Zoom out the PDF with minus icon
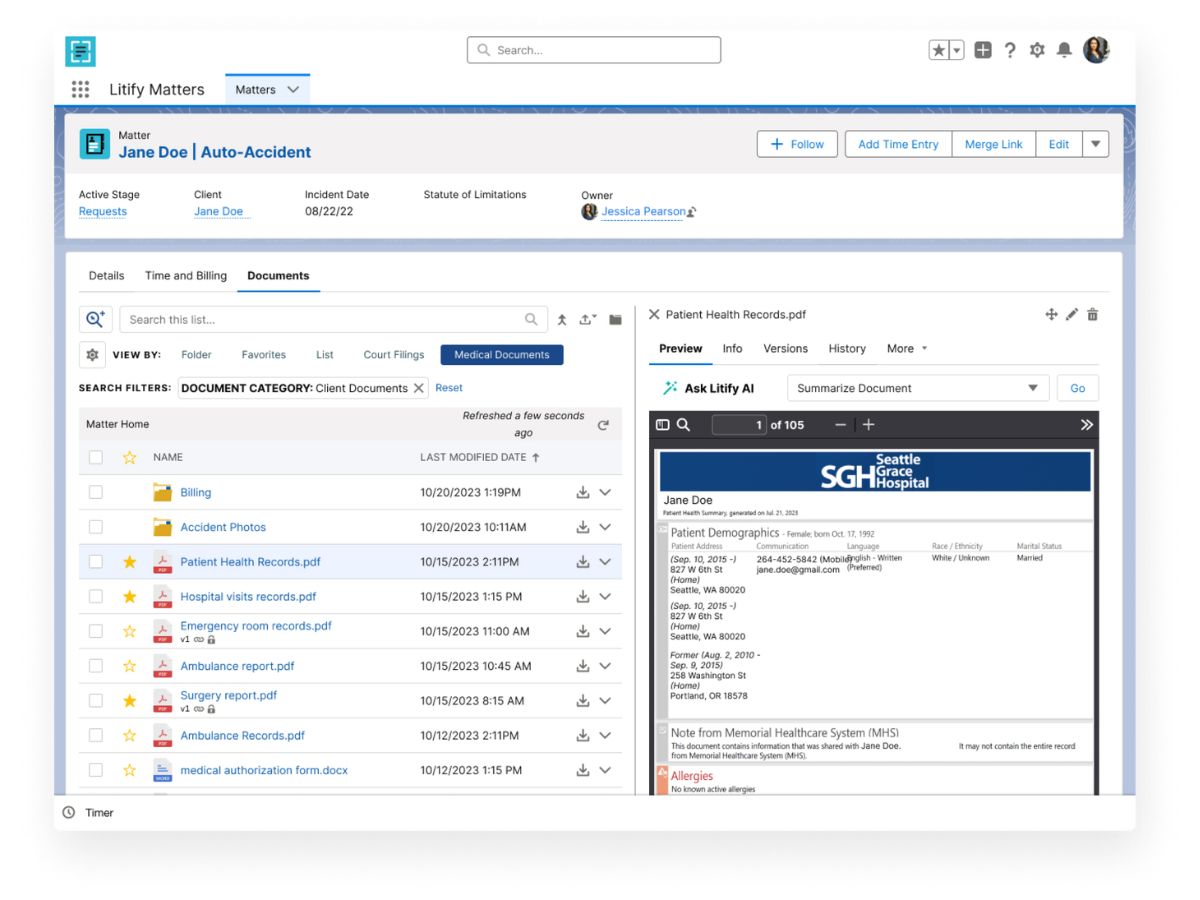 tap(840, 425)
